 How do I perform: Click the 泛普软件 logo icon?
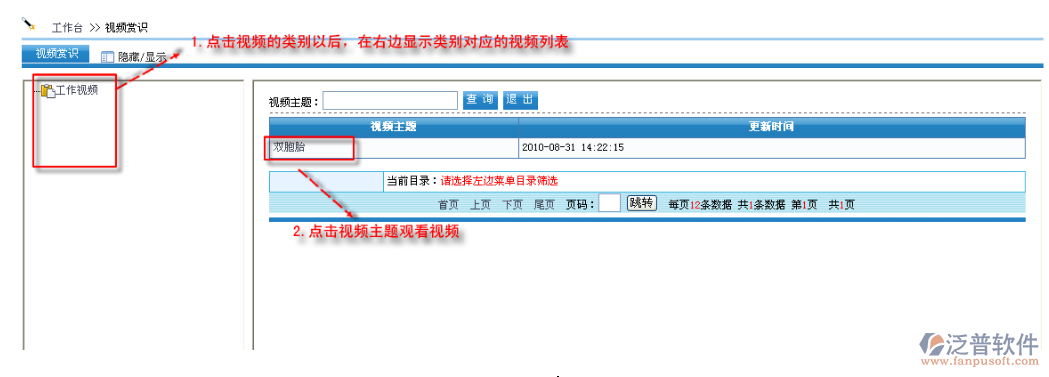pos(932,345)
